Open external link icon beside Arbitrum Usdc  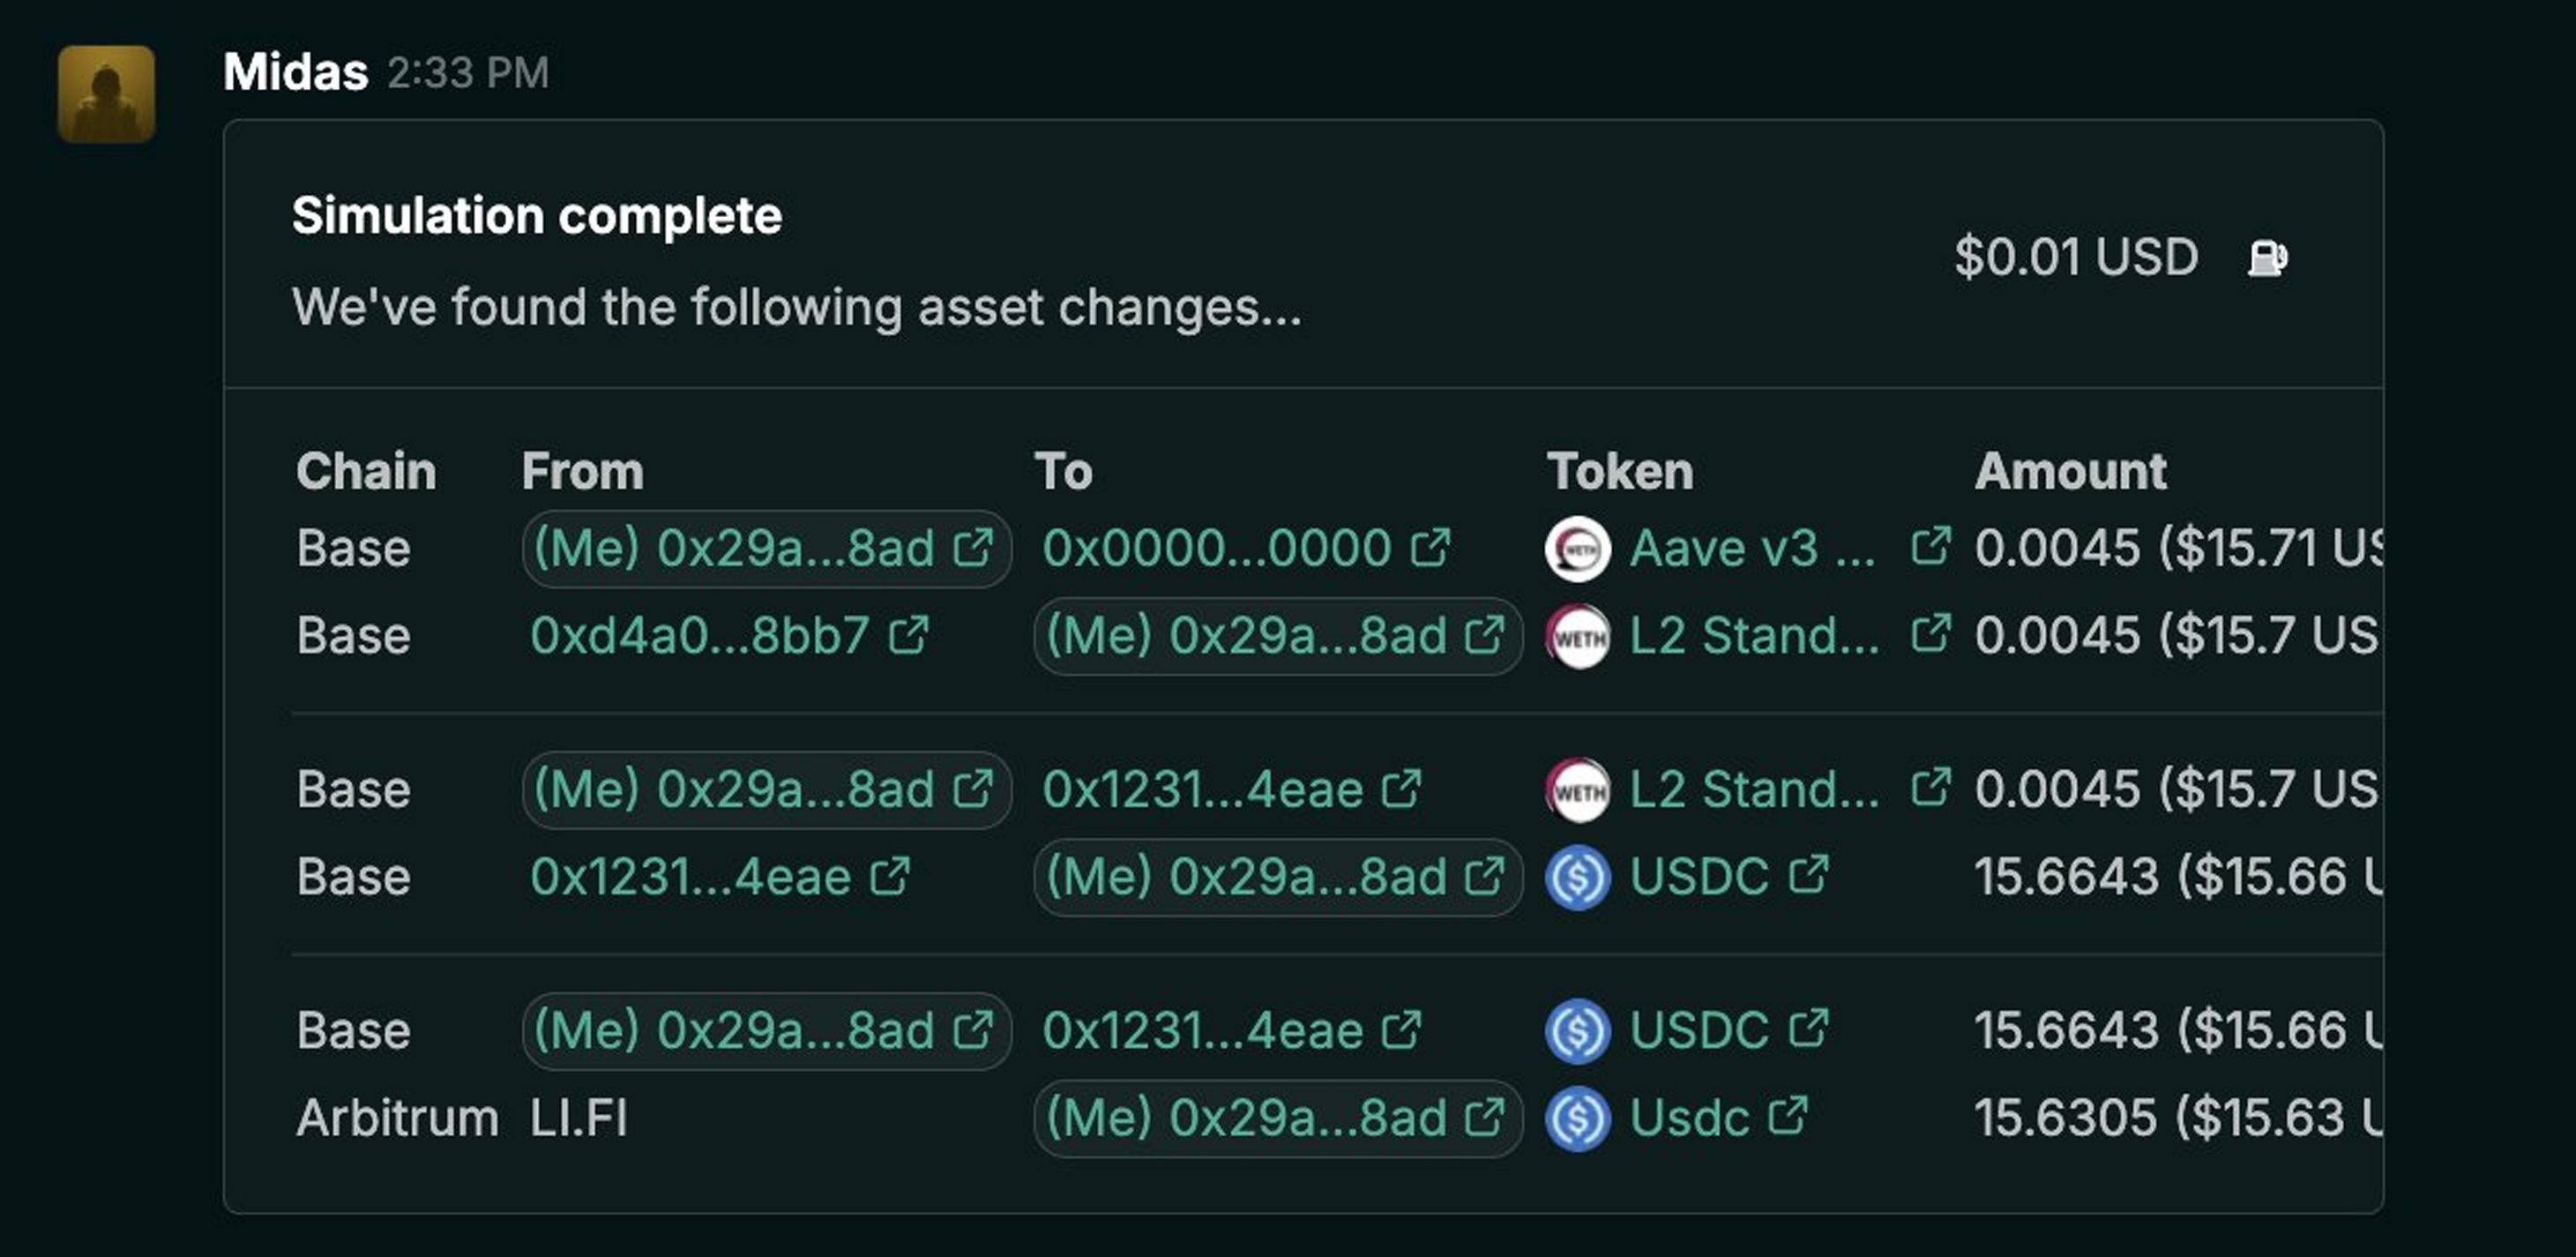(x=1788, y=1116)
